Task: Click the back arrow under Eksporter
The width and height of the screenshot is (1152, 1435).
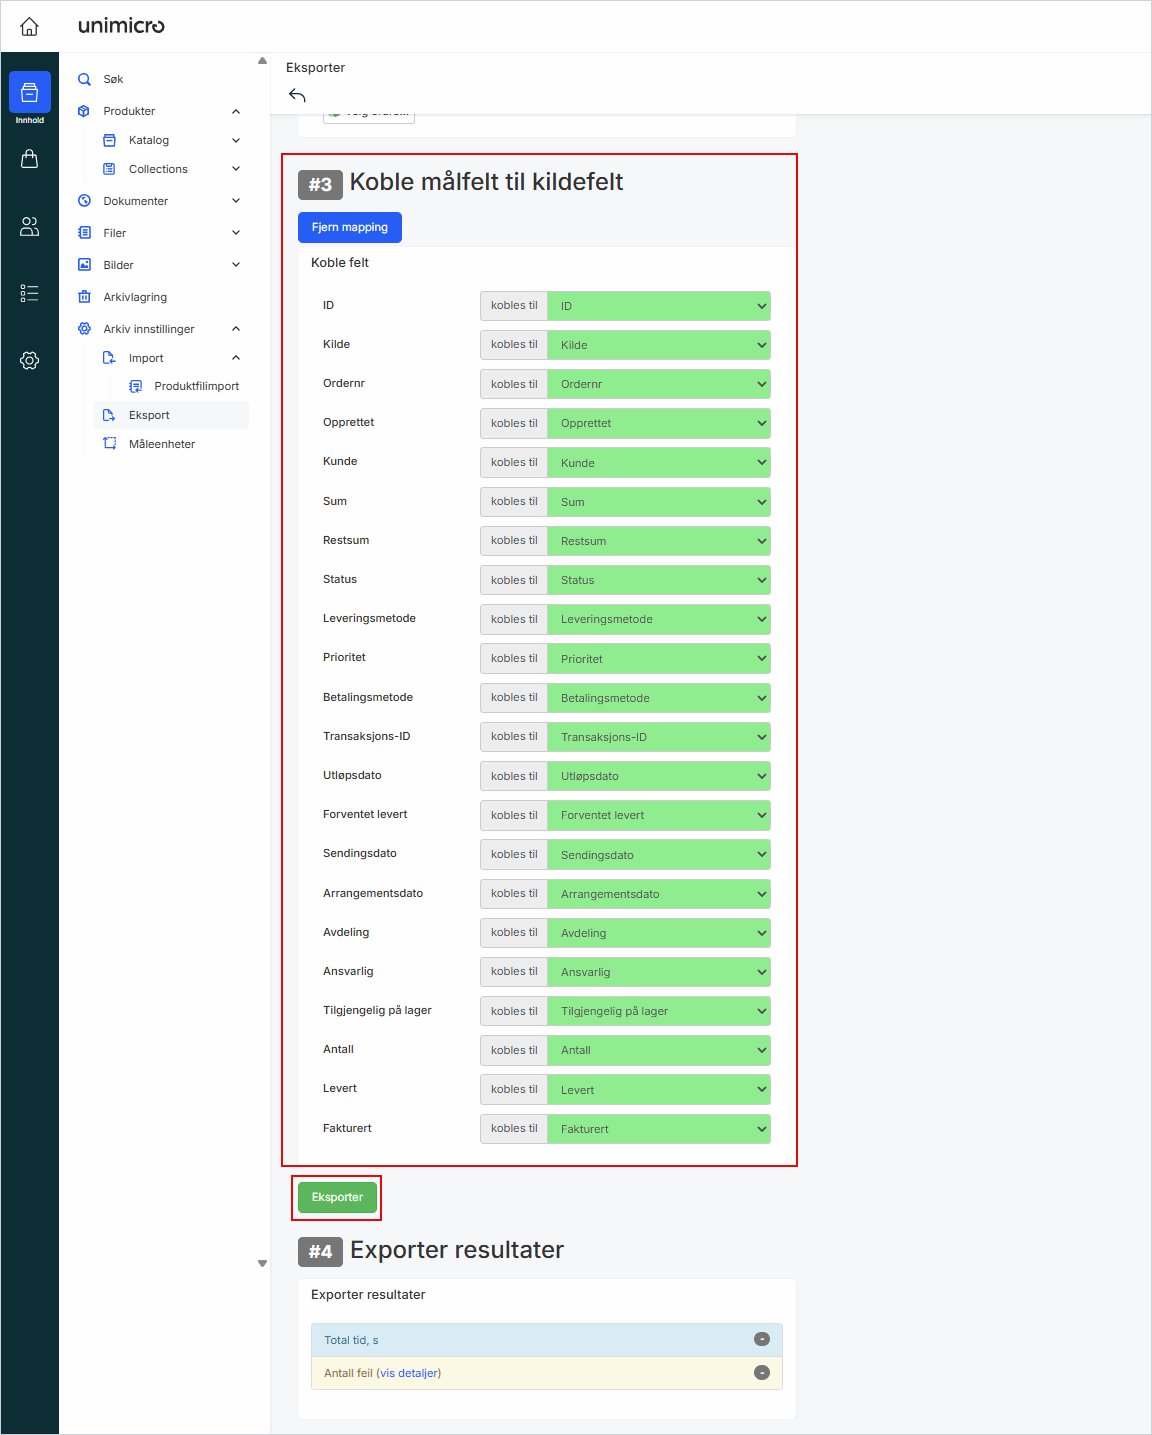Action: pos(297,96)
